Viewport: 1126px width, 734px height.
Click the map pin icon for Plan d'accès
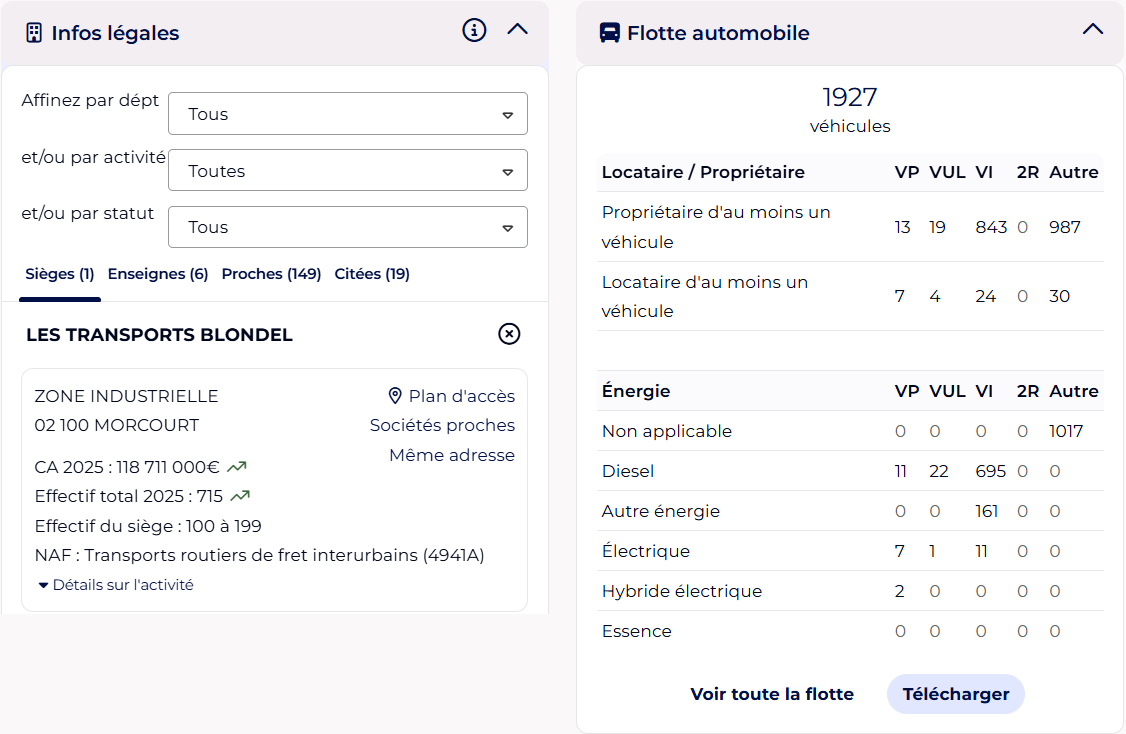[x=394, y=396]
